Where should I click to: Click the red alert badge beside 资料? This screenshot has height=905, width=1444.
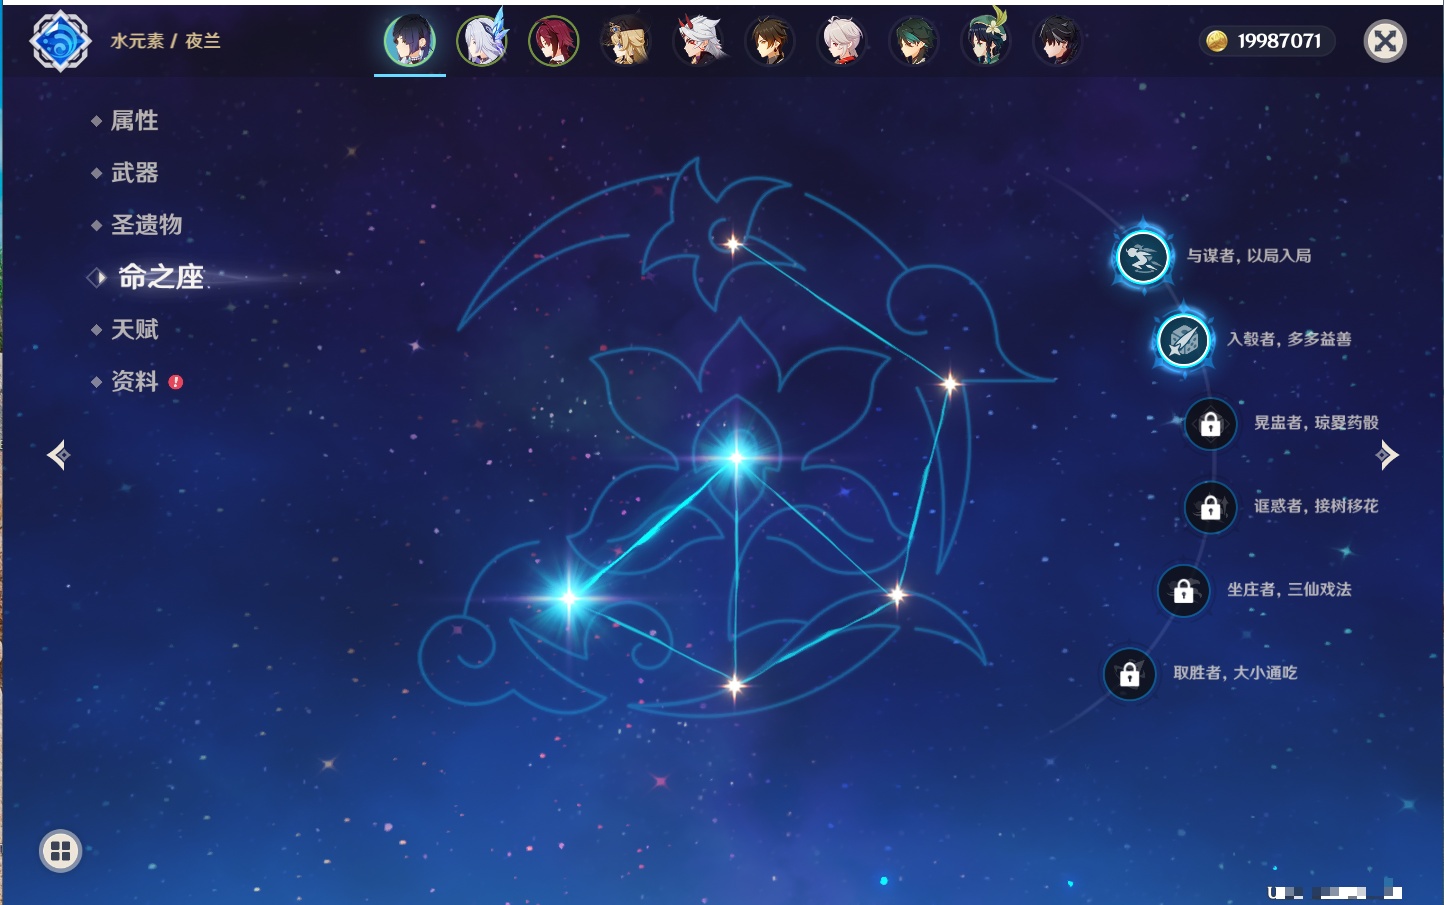click(176, 382)
